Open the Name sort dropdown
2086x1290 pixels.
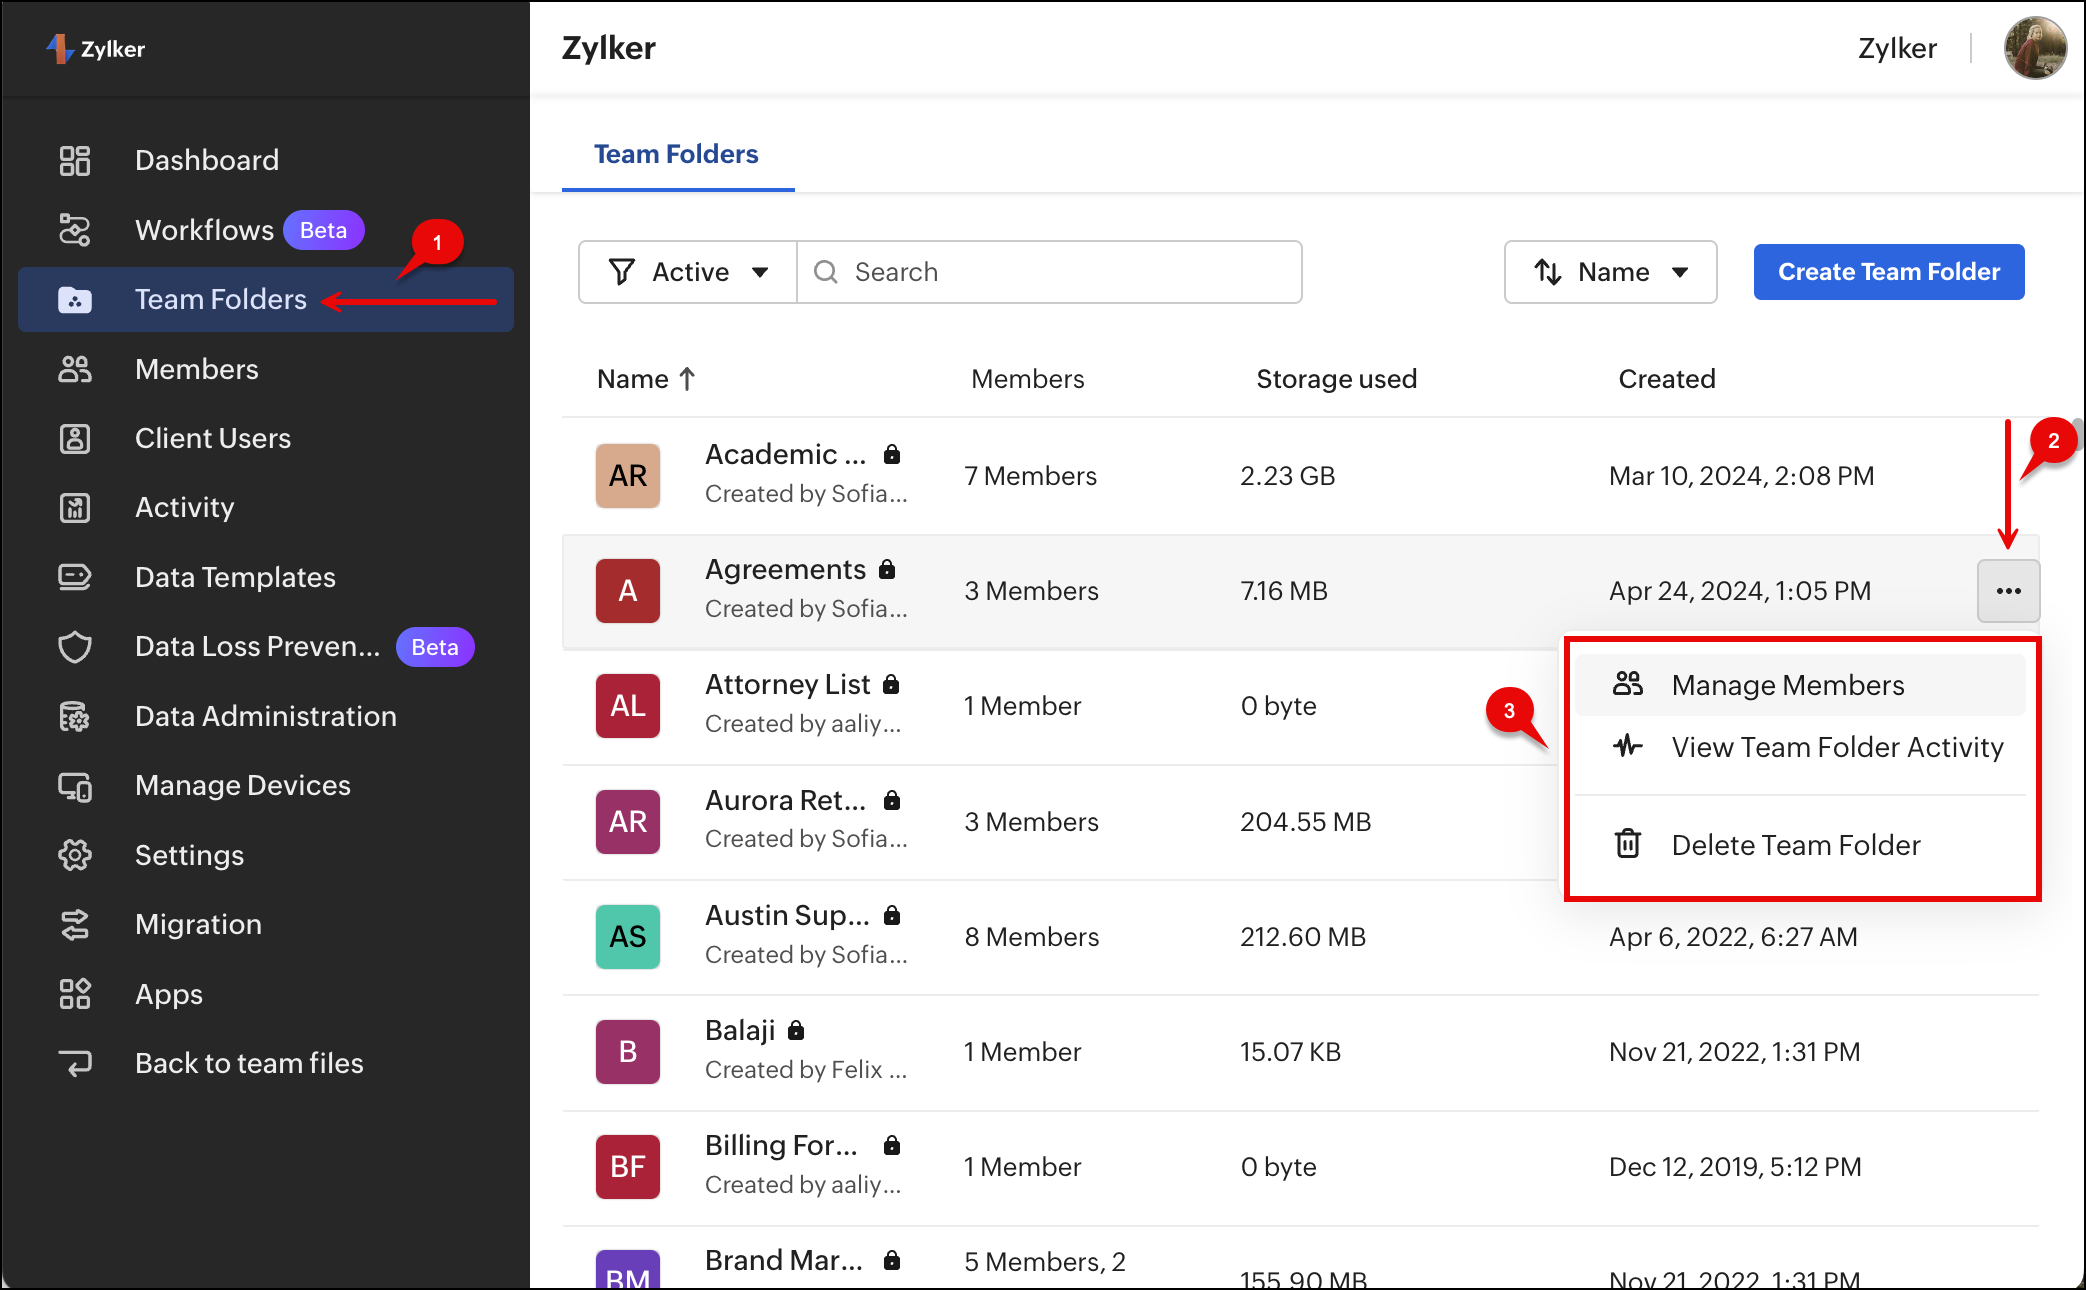[x=1610, y=272]
